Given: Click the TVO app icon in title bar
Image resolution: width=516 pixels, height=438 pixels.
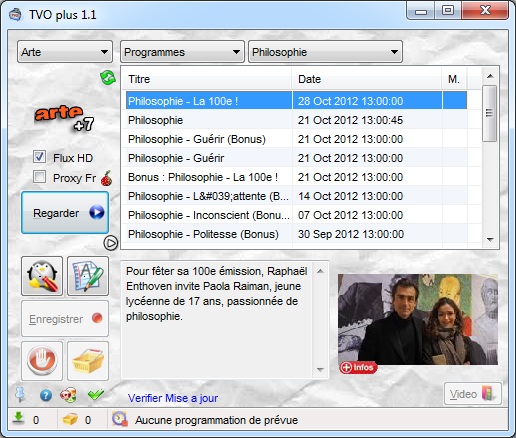Looking at the screenshot, I should 15,15.
